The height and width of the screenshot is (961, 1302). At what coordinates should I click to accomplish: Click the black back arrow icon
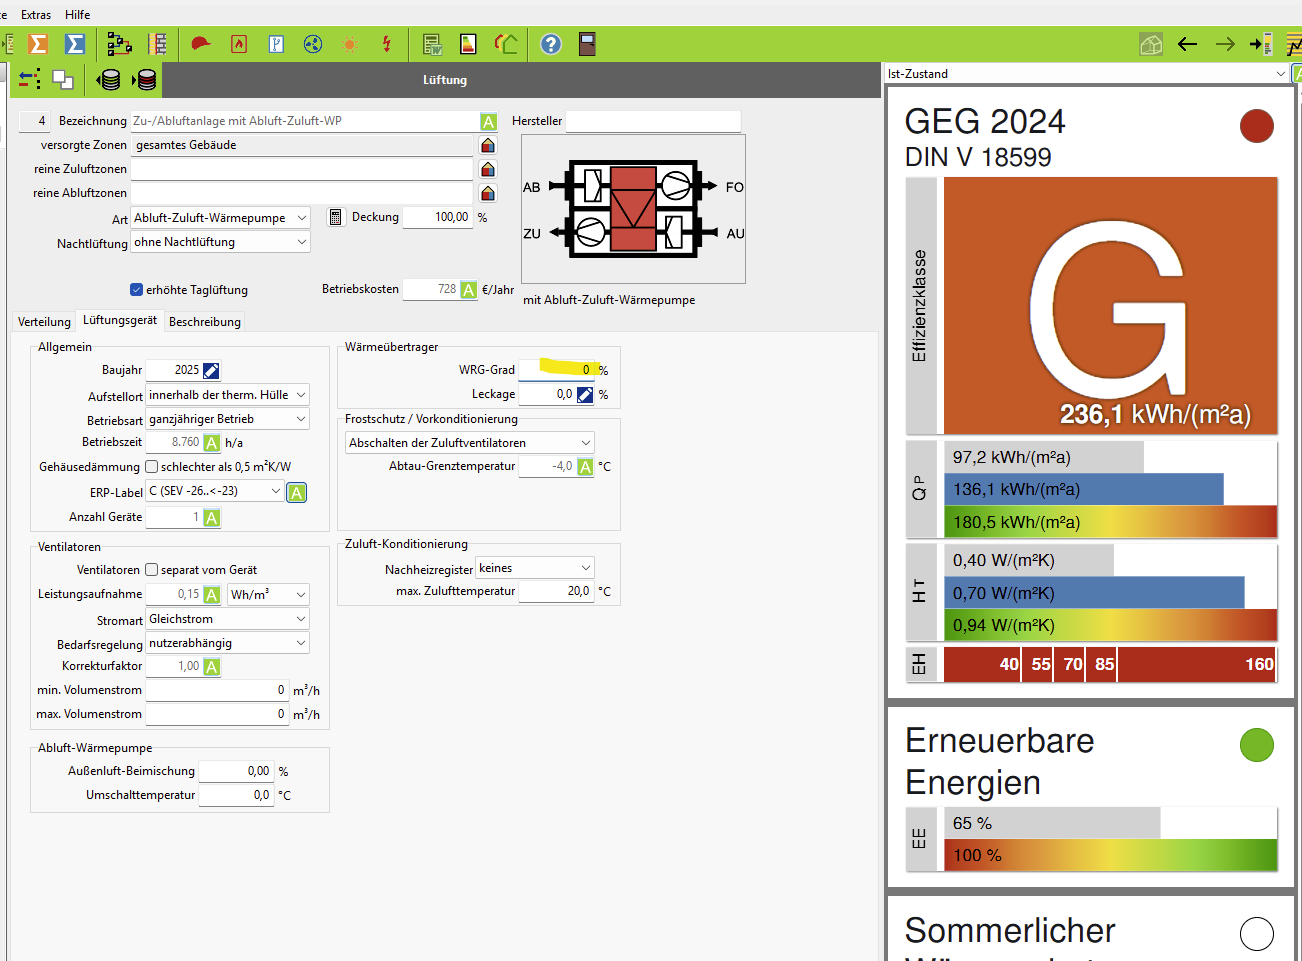[x=1188, y=44]
